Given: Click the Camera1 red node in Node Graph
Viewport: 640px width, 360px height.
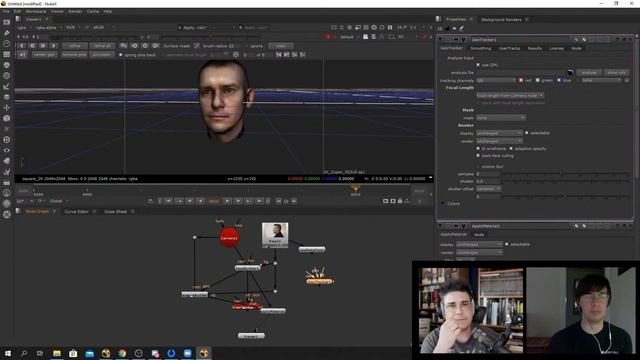Looking at the screenshot, I should tap(229, 238).
